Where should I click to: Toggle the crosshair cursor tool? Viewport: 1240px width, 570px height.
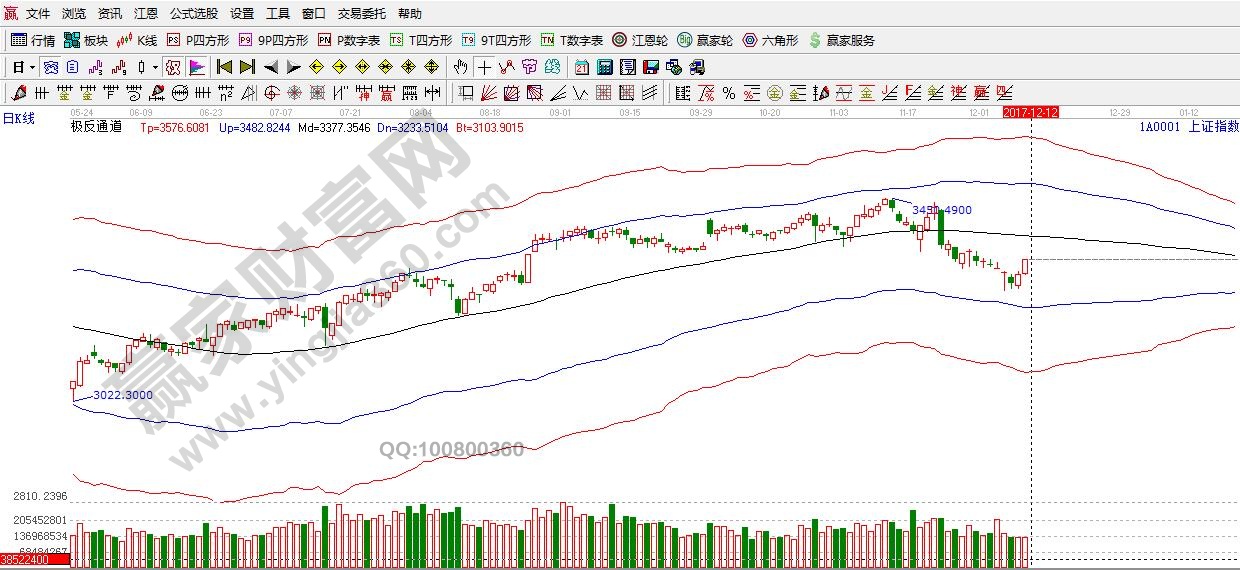click(x=484, y=67)
